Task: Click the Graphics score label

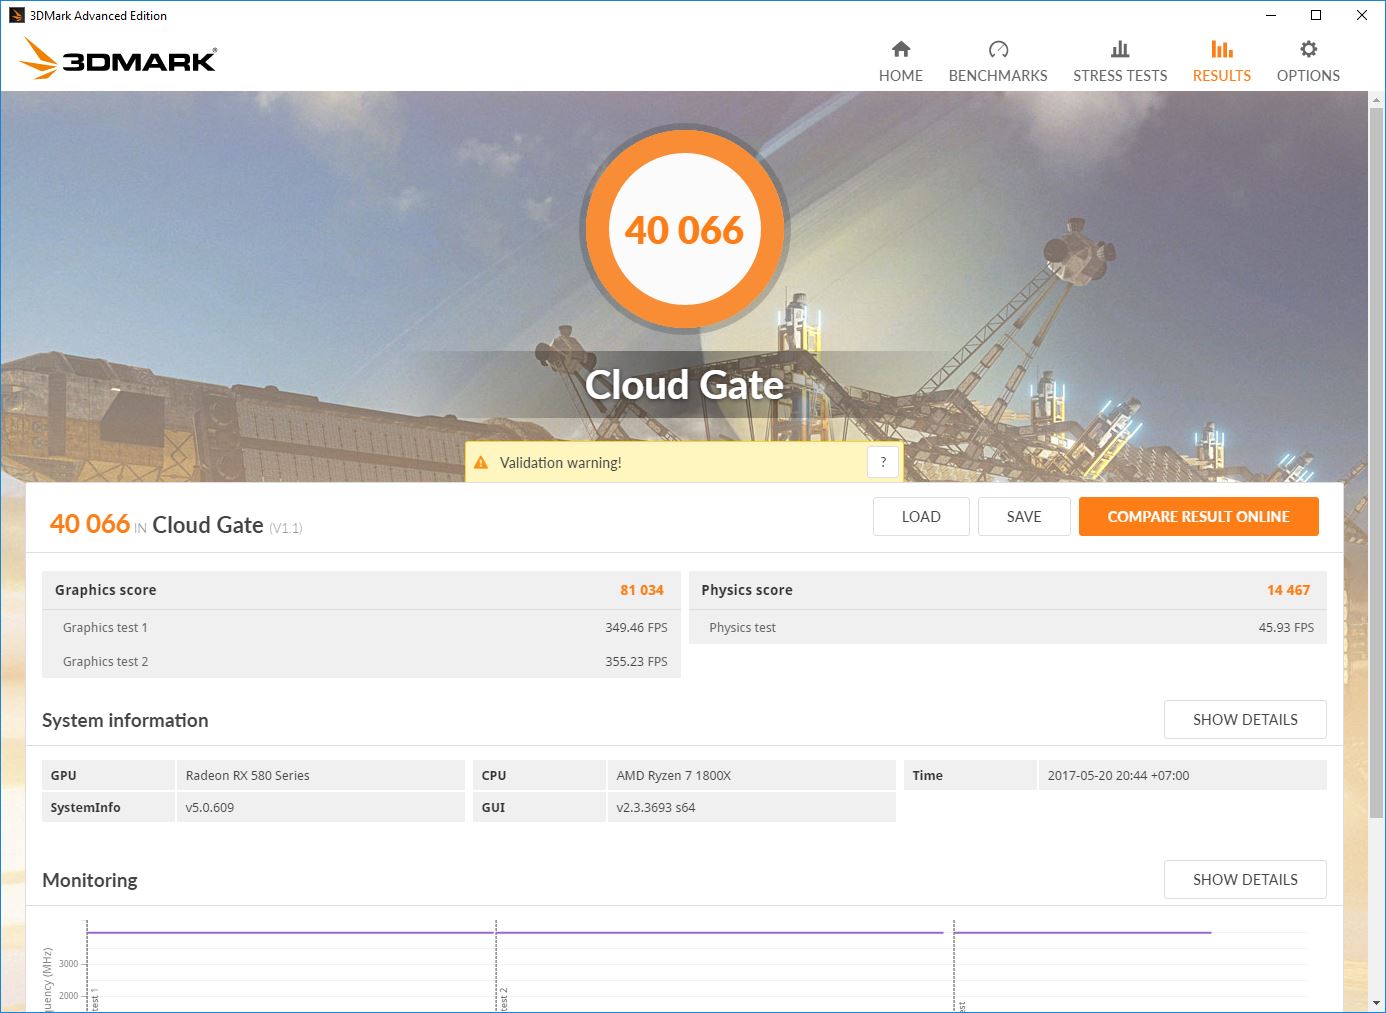Action: [105, 590]
